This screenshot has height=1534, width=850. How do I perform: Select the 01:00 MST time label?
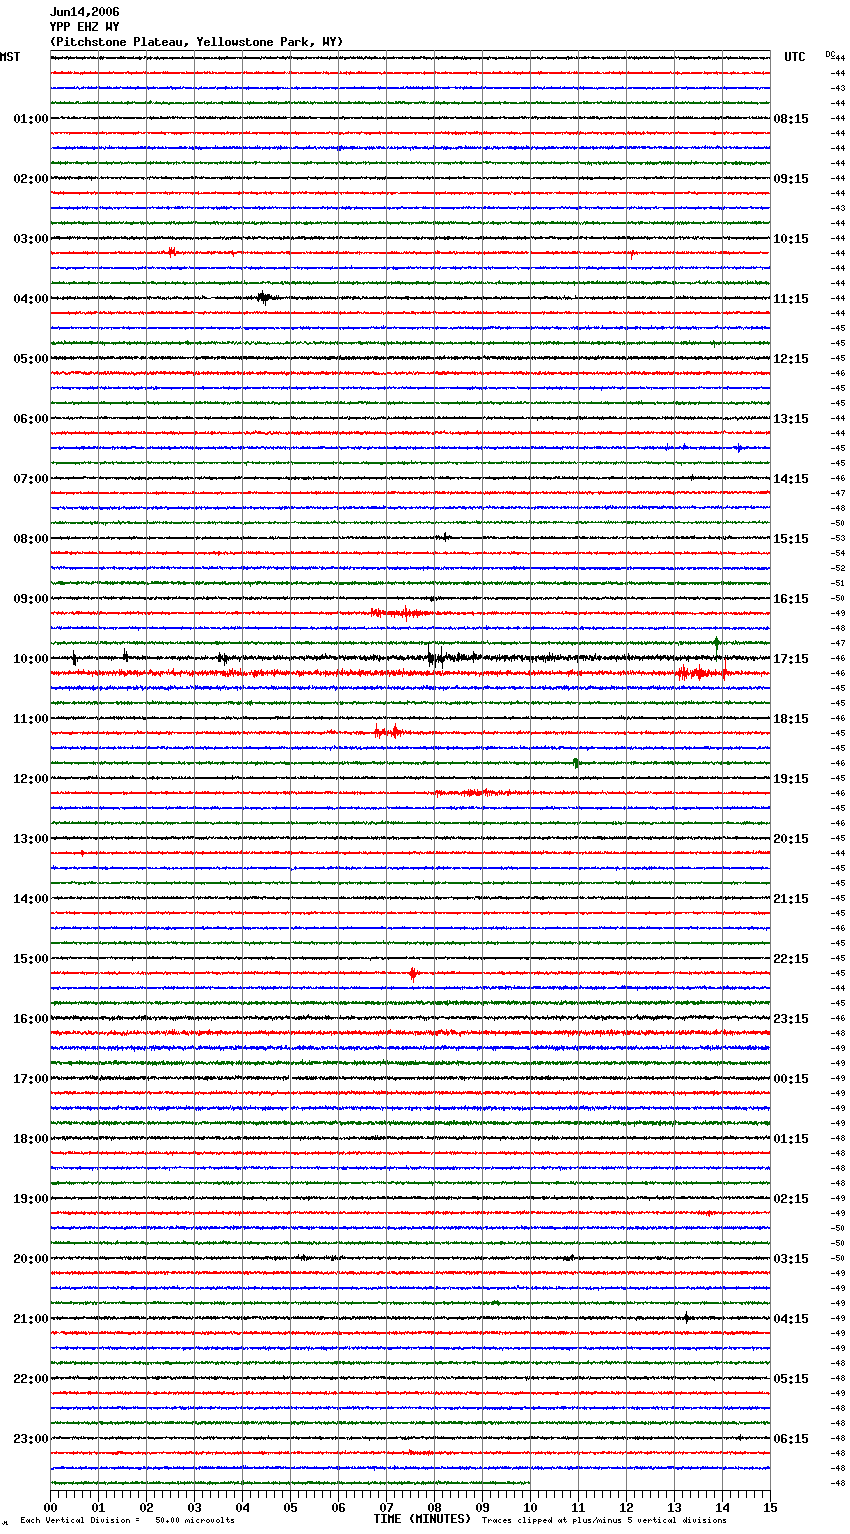pyautogui.click(x=31, y=119)
